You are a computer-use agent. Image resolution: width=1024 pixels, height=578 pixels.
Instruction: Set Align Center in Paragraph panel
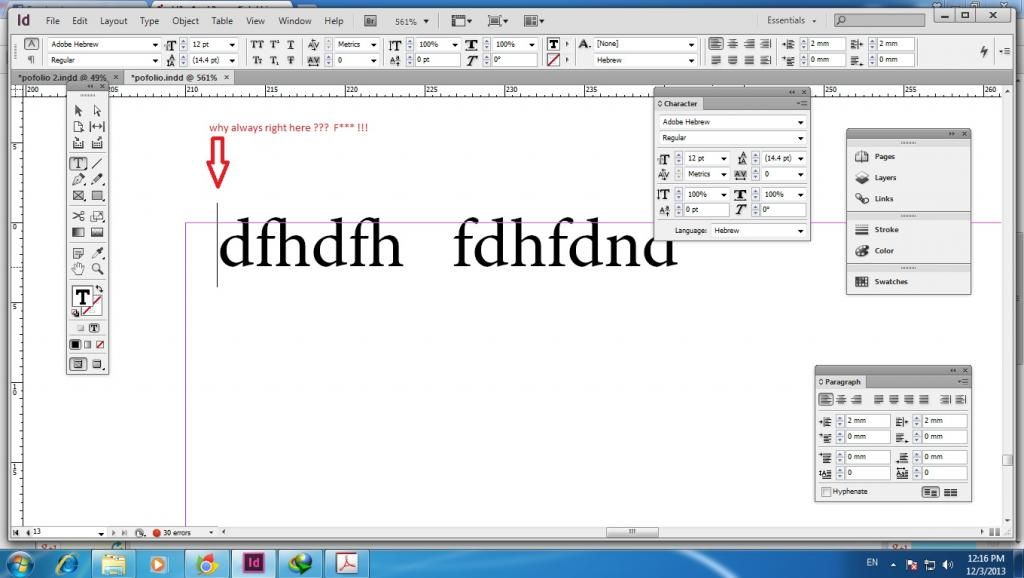pos(841,400)
